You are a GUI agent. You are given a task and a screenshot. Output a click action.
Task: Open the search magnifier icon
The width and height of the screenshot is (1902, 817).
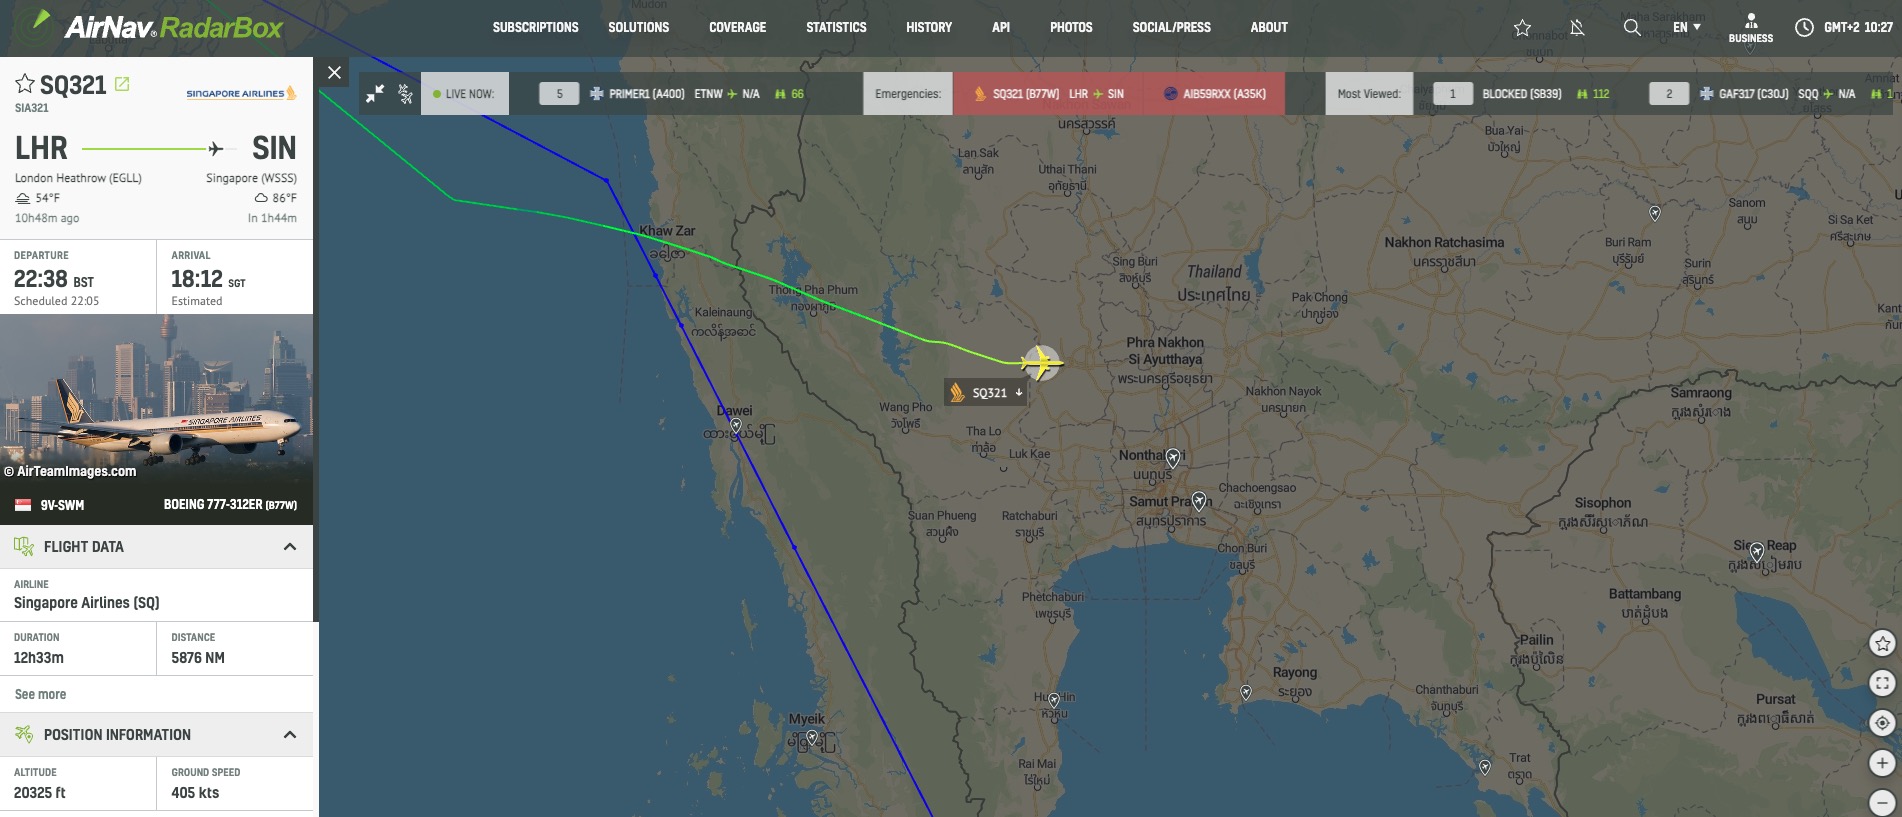click(1632, 27)
